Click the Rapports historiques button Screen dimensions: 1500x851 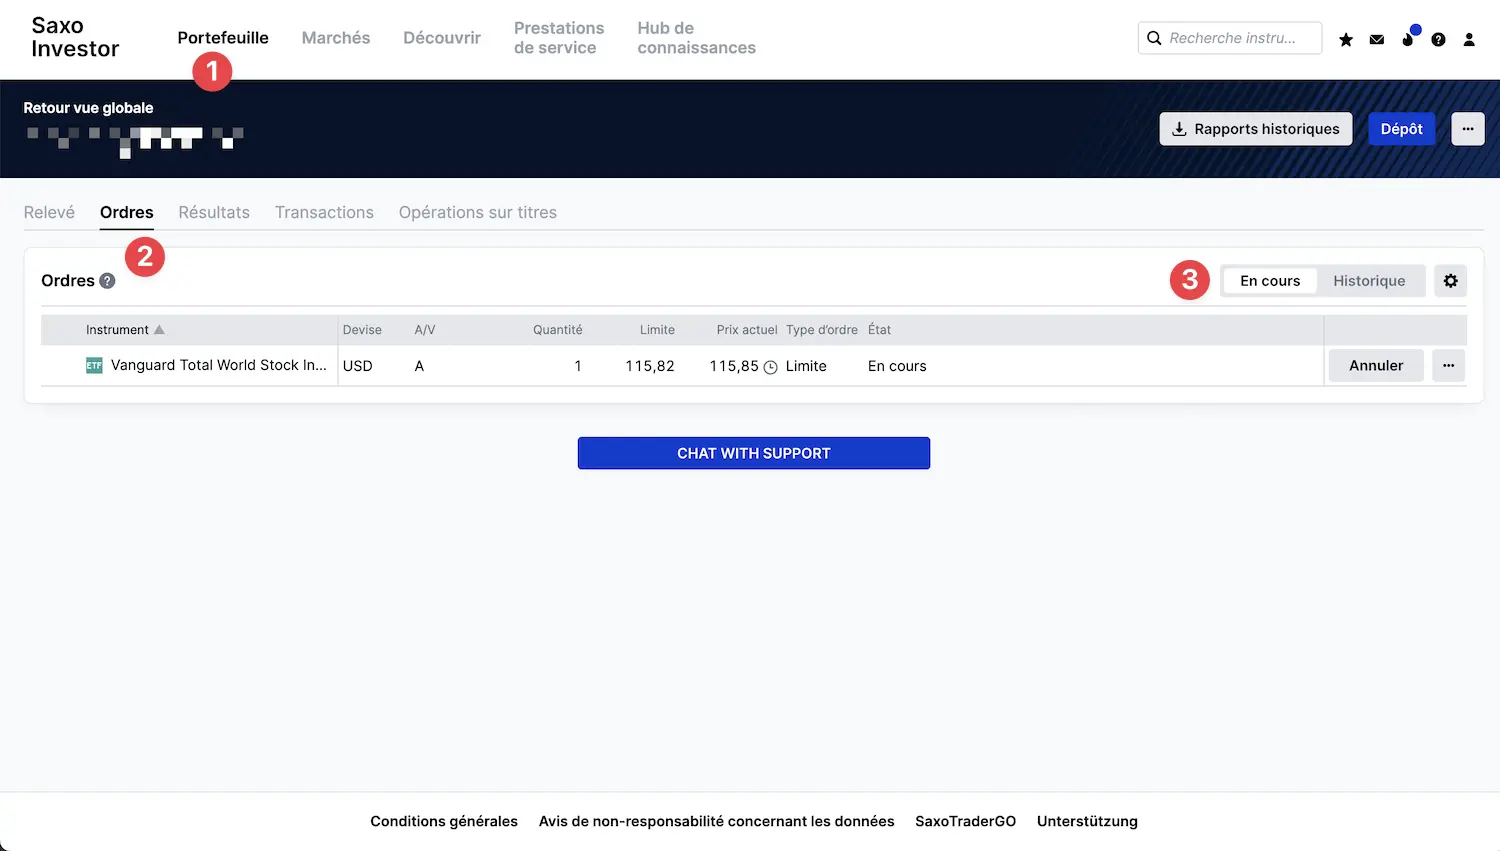click(x=1256, y=129)
